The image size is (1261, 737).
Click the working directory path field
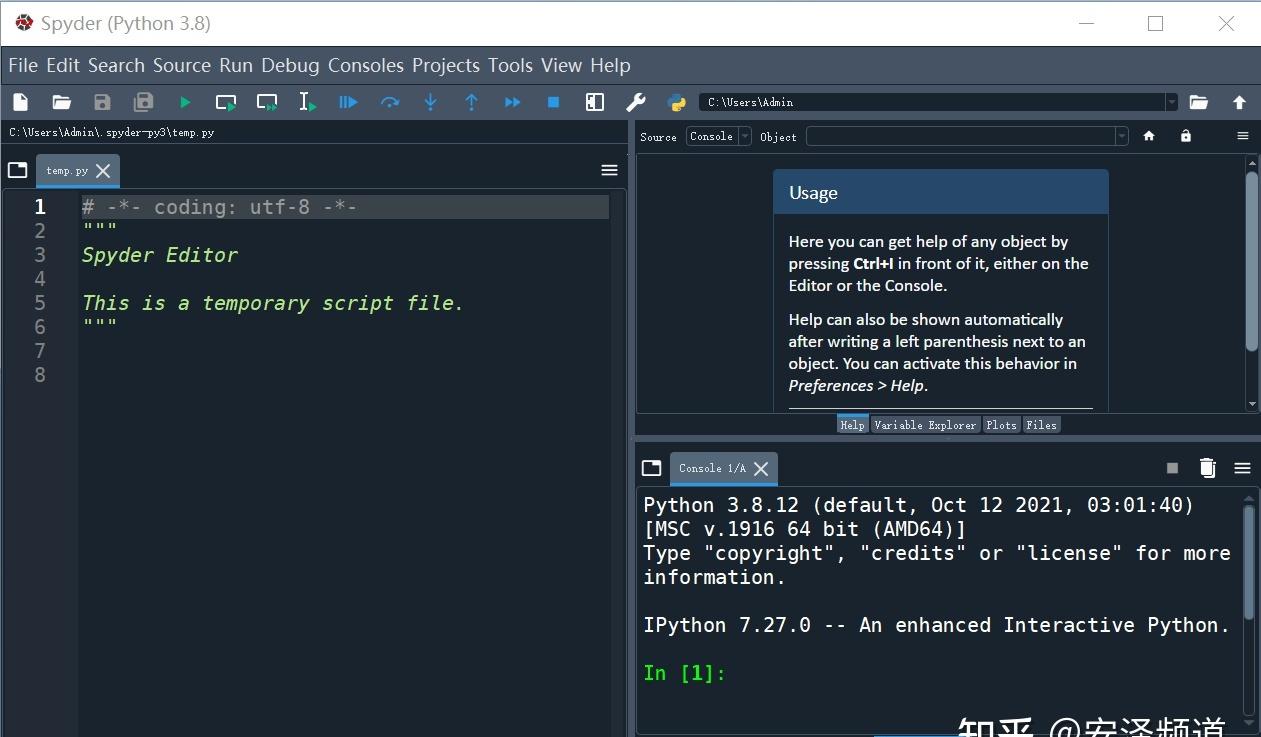coord(932,102)
